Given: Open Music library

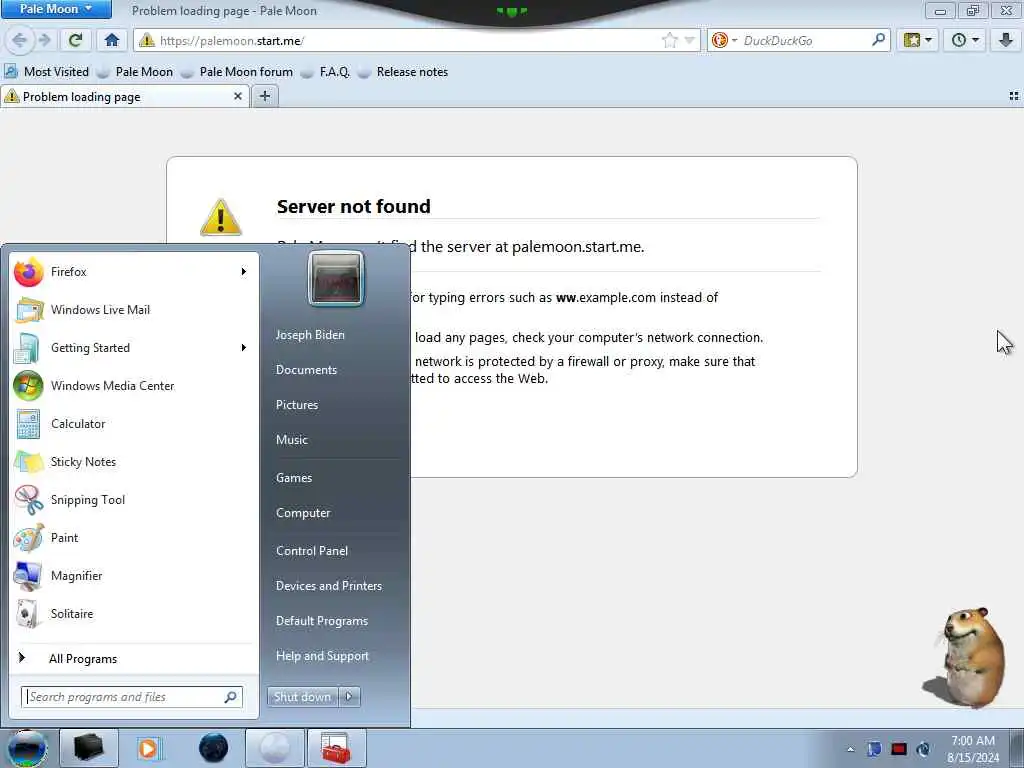Looking at the screenshot, I should [x=292, y=440].
